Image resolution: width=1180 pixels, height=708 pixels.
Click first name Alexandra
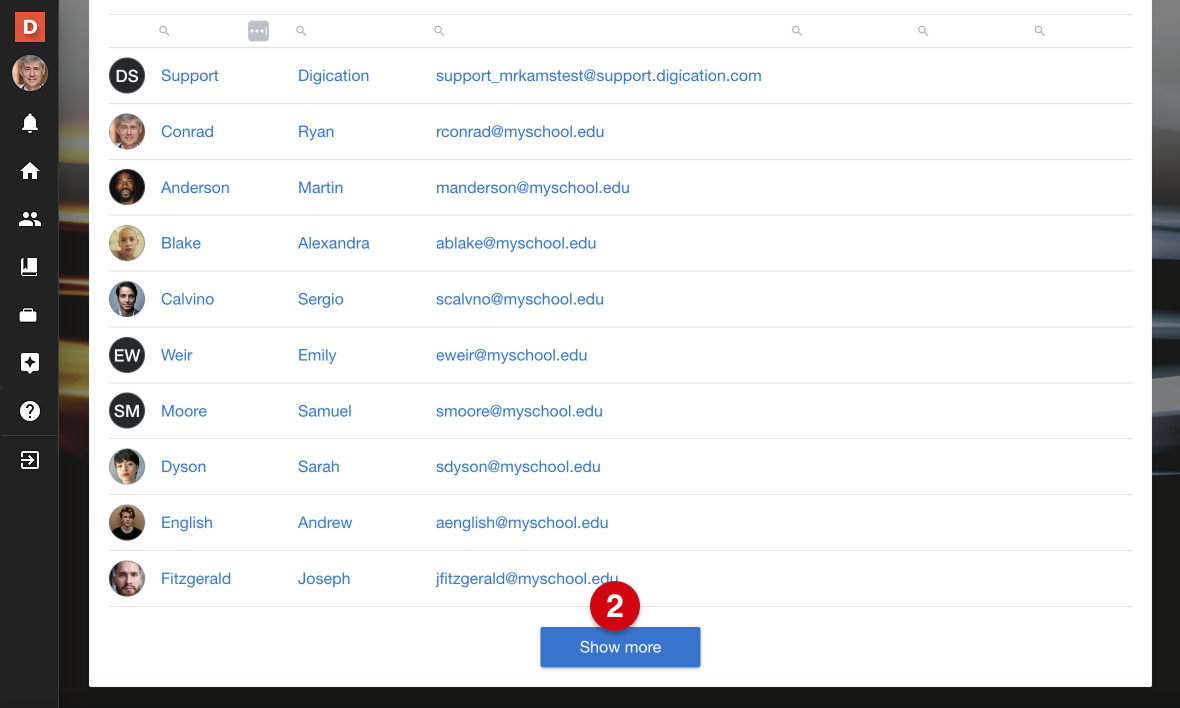[333, 243]
